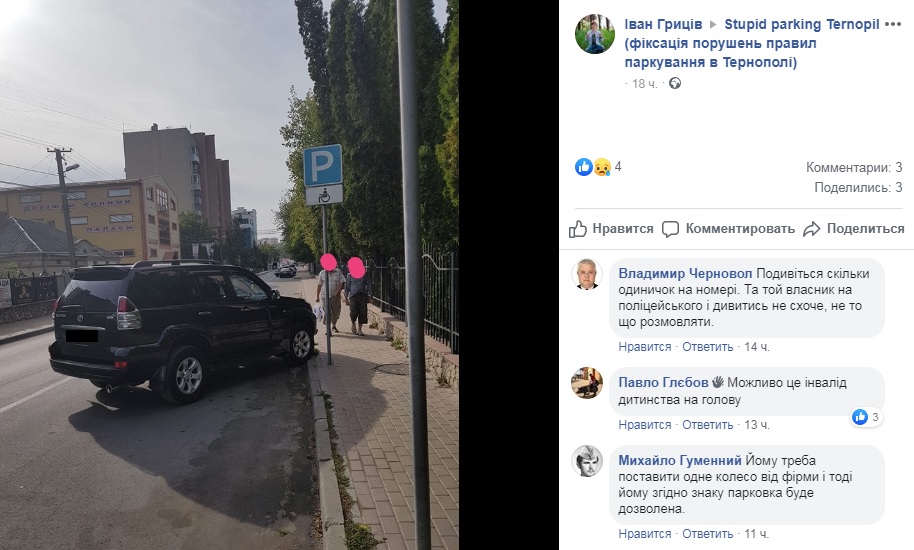Open Іван Гриців's profile picture
Viewport: 914px width, 550px height.
pyautogui.click(x=595, y=34)
